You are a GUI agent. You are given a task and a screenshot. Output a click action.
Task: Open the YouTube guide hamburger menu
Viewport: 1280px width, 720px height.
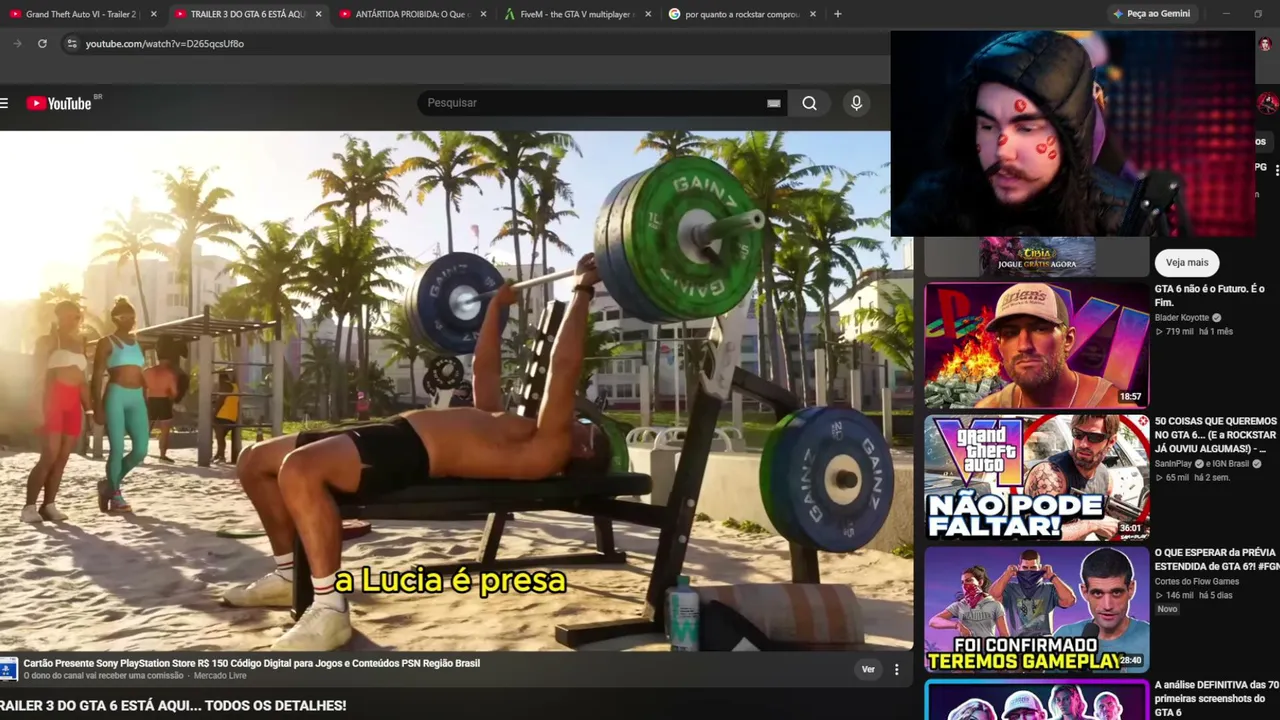point(4,103)
